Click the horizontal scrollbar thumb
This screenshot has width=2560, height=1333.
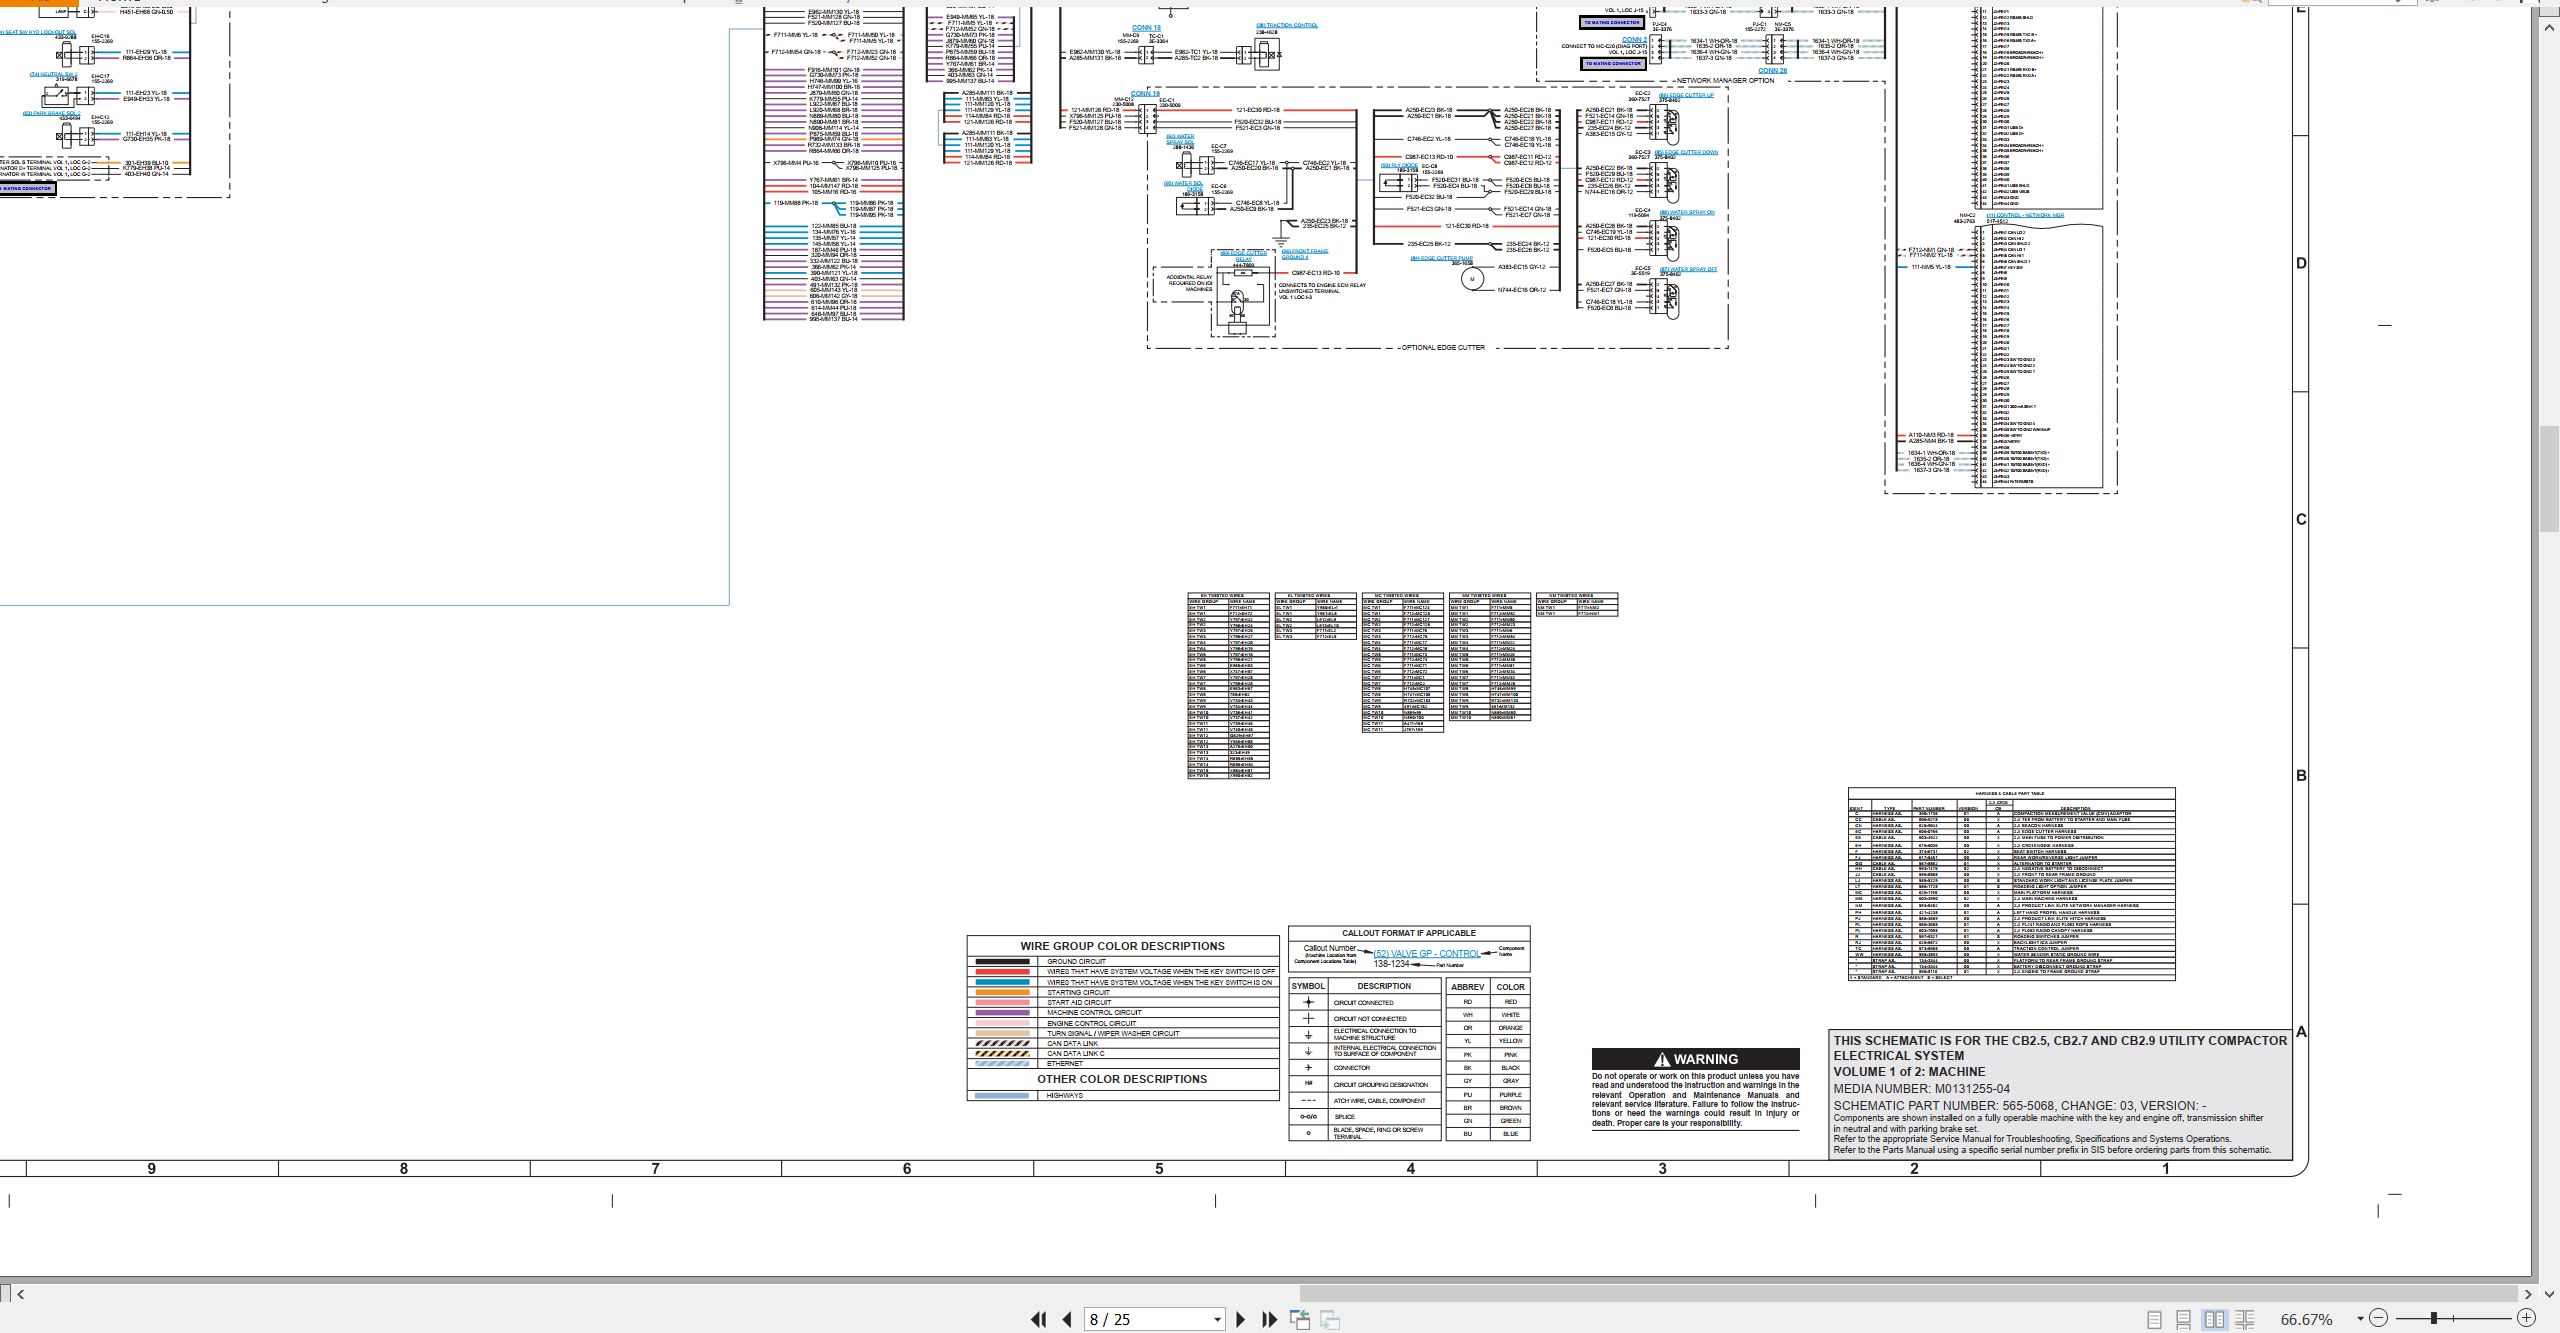point(1907,1293)
